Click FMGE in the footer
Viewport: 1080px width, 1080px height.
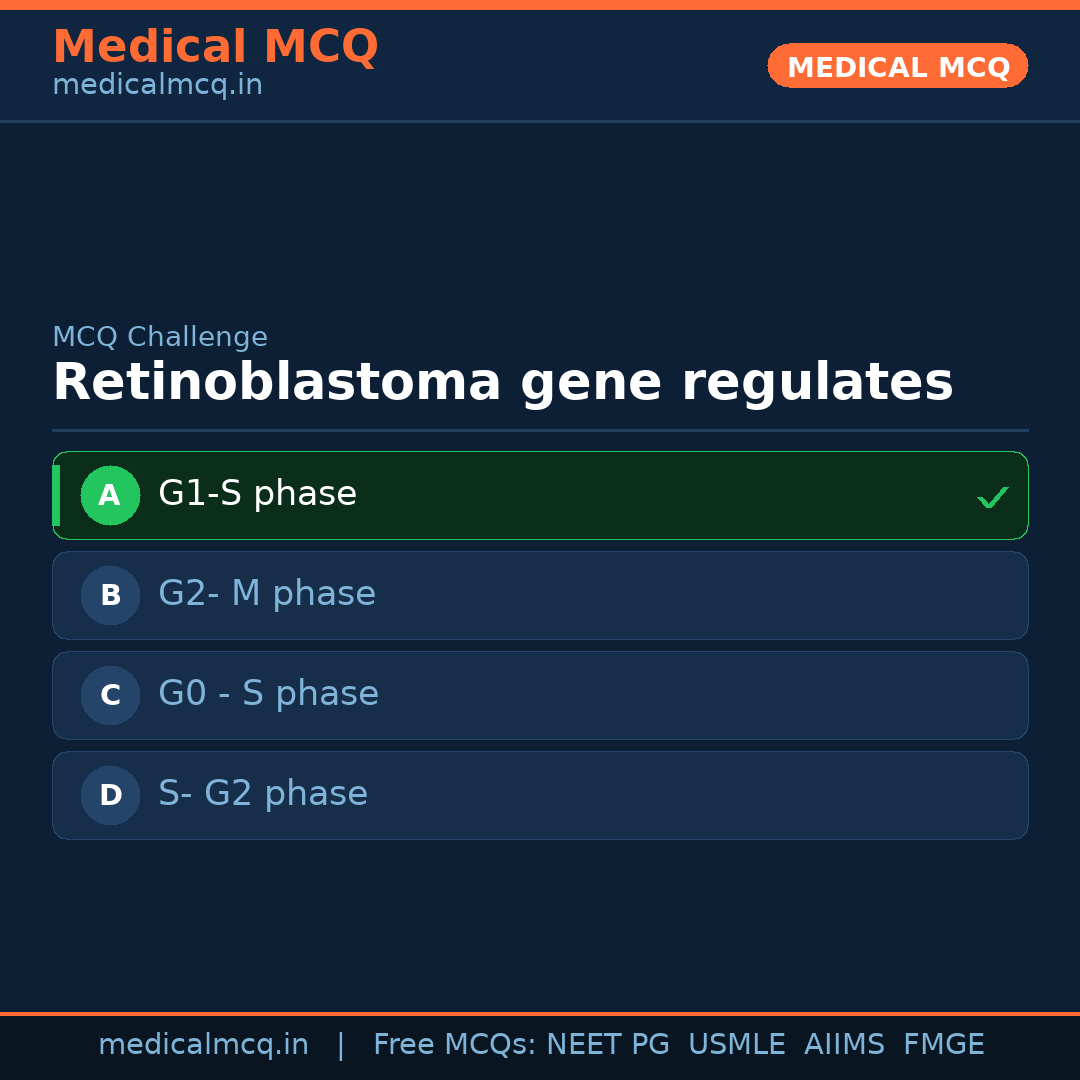(943, 1045)
